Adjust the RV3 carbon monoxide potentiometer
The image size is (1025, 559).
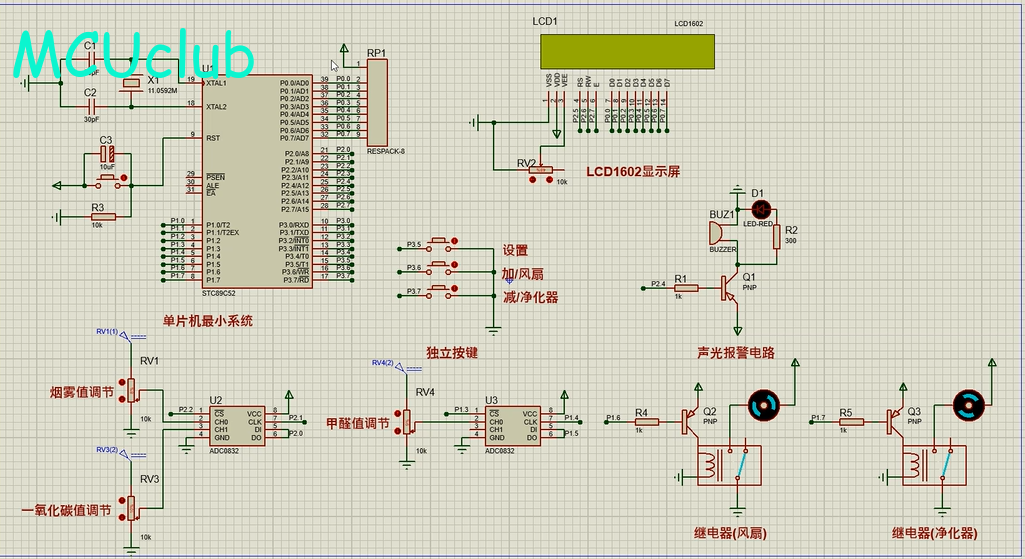tap(132, 509)
